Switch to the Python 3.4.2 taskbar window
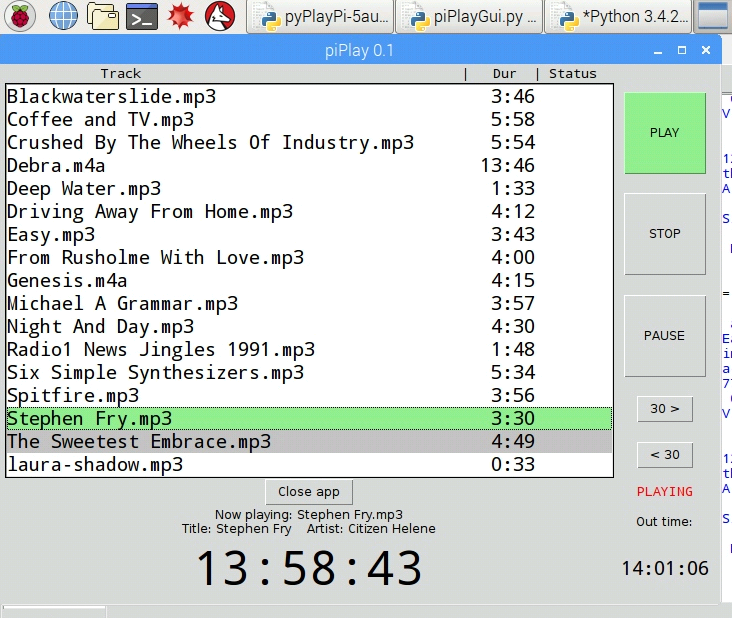The width and height of the screenshot is (732, 618). (619, 16)
